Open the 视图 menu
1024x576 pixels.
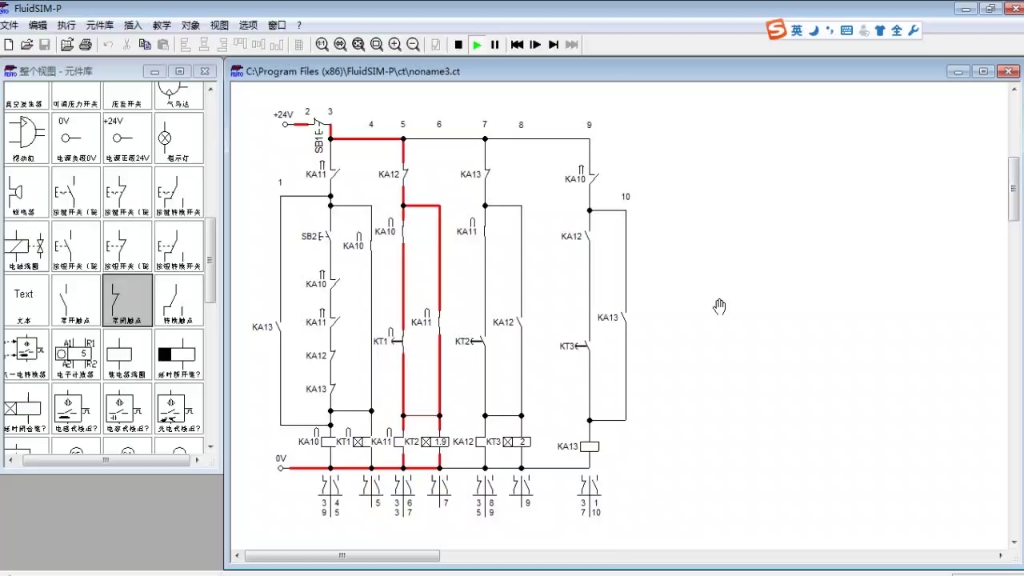(x=219, y=25)
